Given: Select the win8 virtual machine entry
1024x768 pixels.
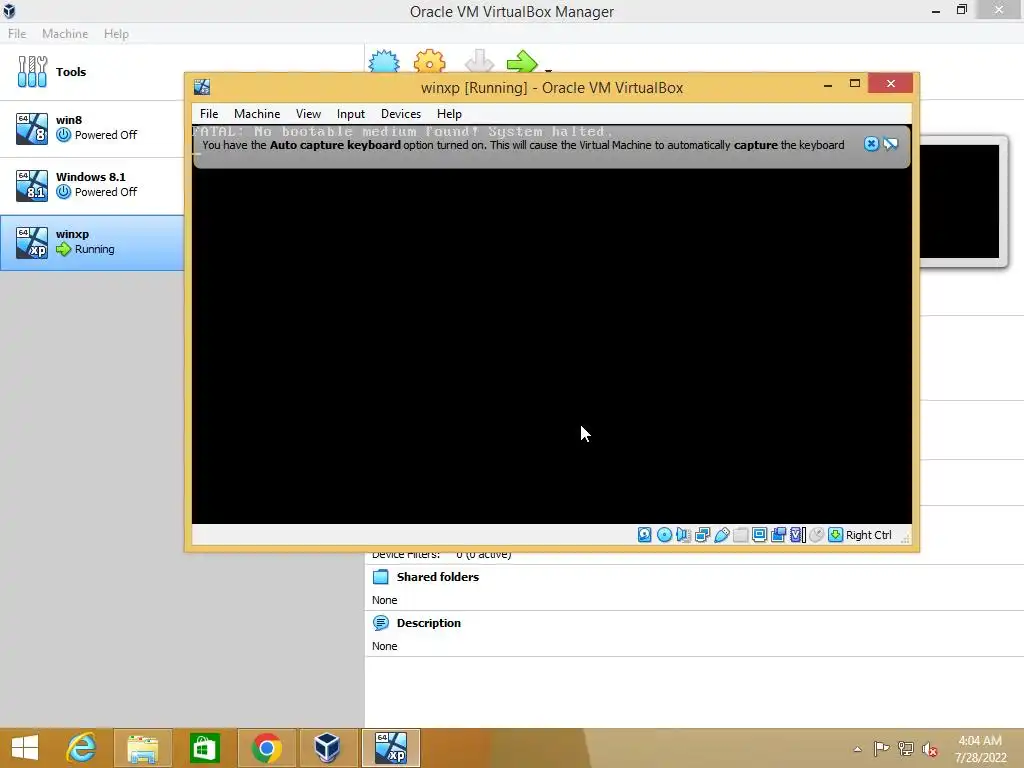Looking at the screenshot, I should coord(91,128).
